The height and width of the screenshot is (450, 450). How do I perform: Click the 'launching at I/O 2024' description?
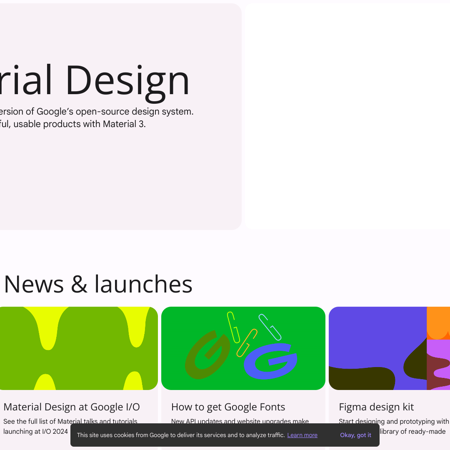click(35, 431)
